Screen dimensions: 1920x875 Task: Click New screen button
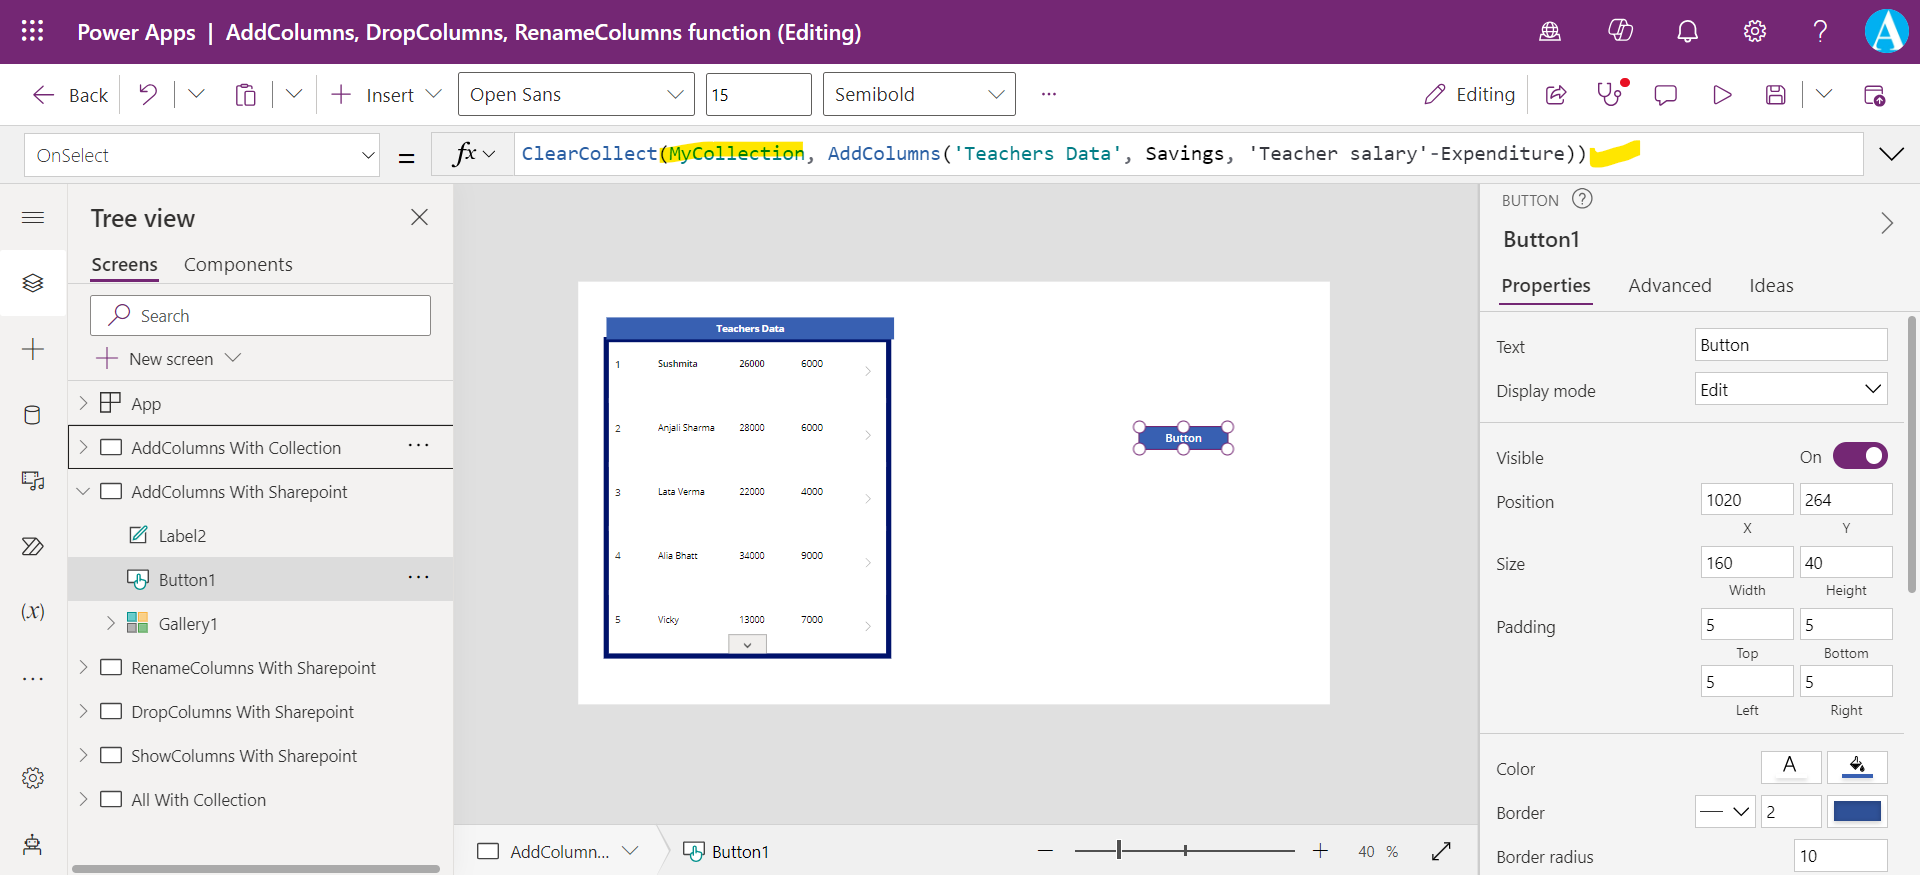pos(170,359)
